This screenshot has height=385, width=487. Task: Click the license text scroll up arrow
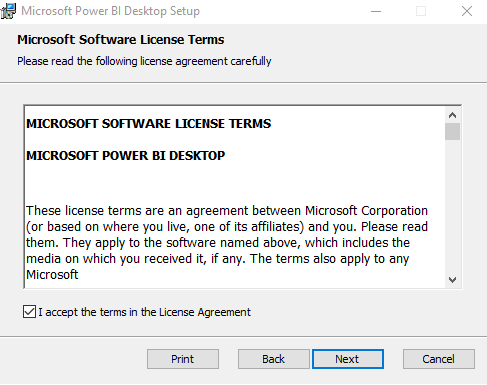(x=452, y=115)
